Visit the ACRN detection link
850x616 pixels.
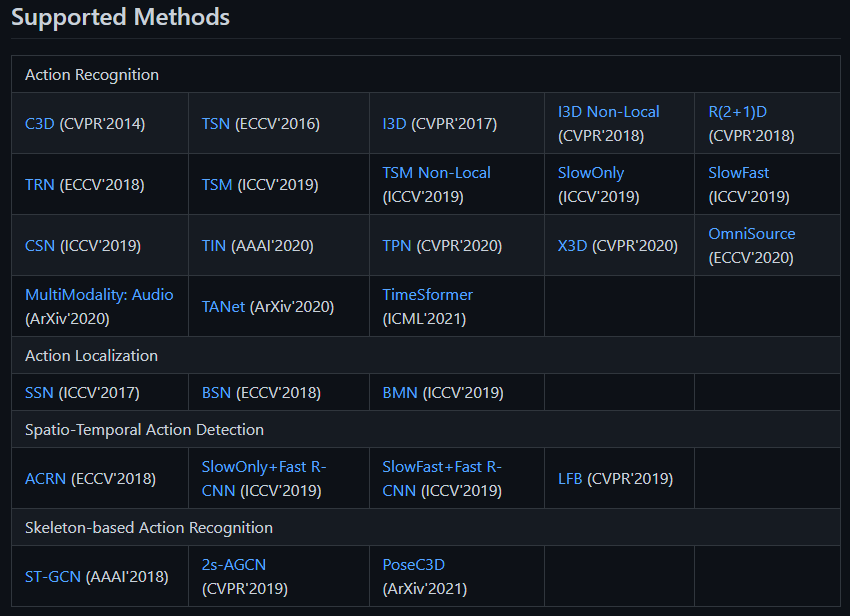pyautogui.click(x=46, y=479)
